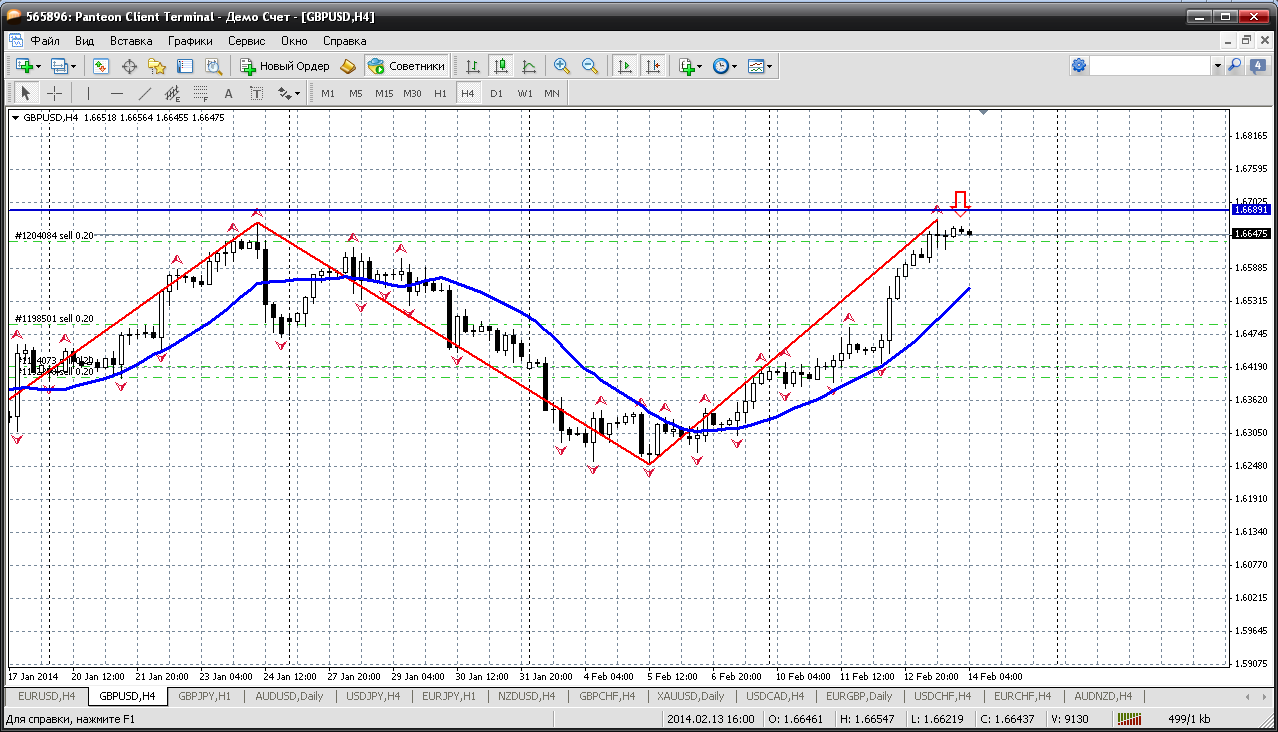
Task: Show the Terminal window icon
Action: (185, 66)
